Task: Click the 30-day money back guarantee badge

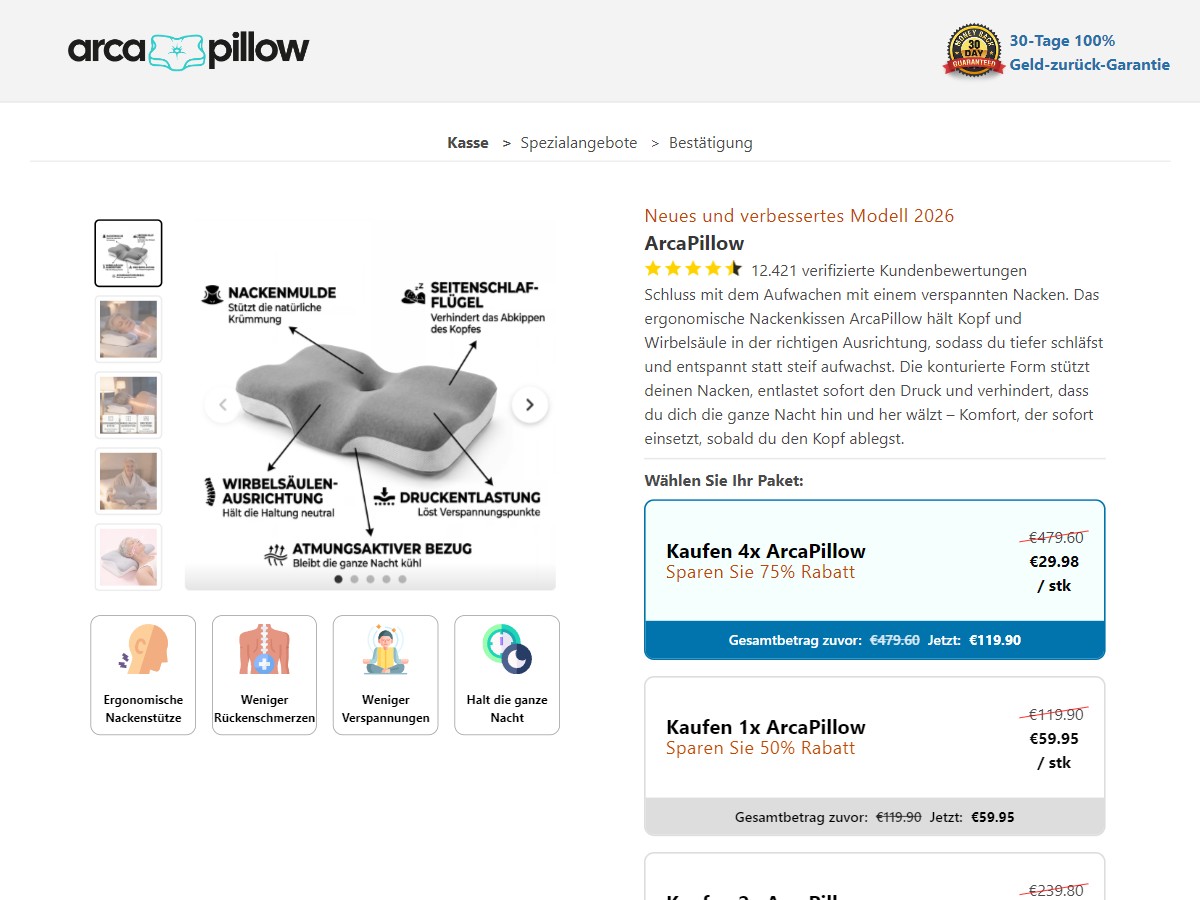Action: 973,50
